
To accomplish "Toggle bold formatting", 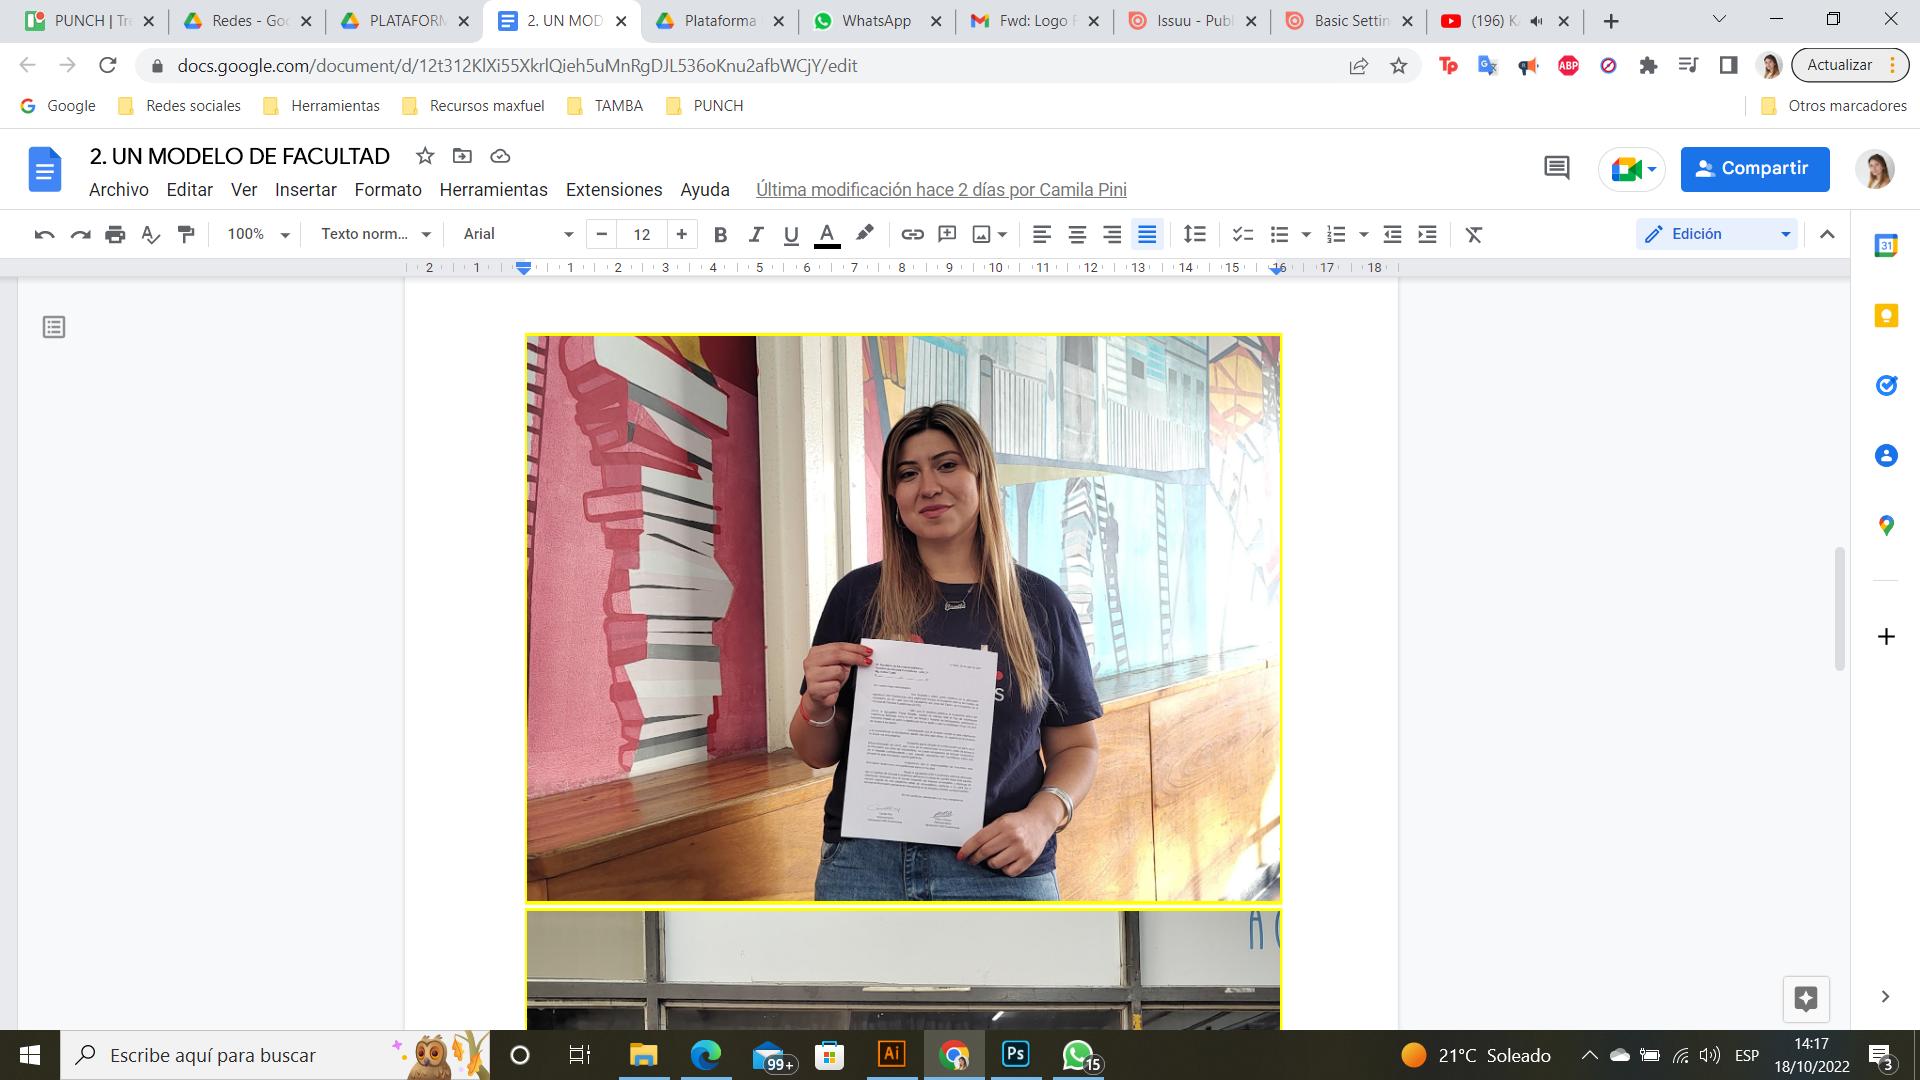I will 720,234.
